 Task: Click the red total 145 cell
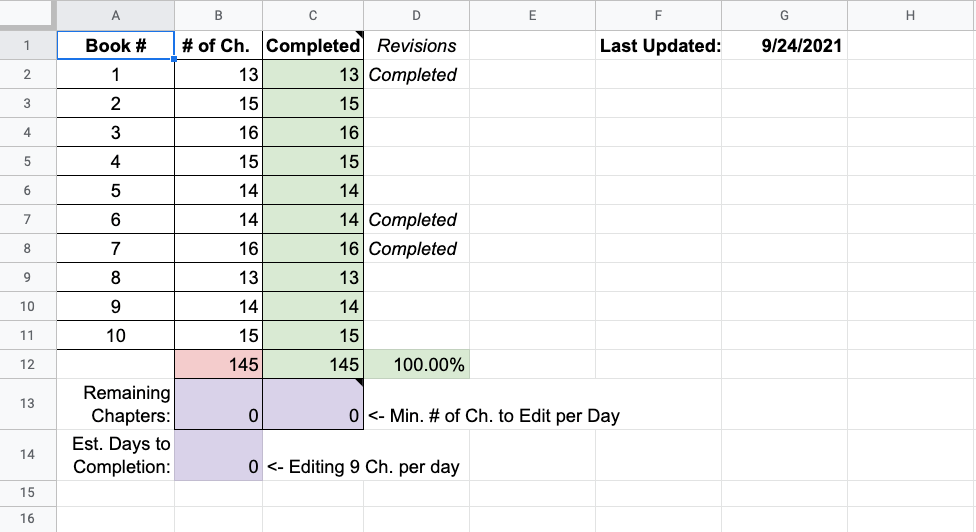pyautogui.click(x=218, y=365)
